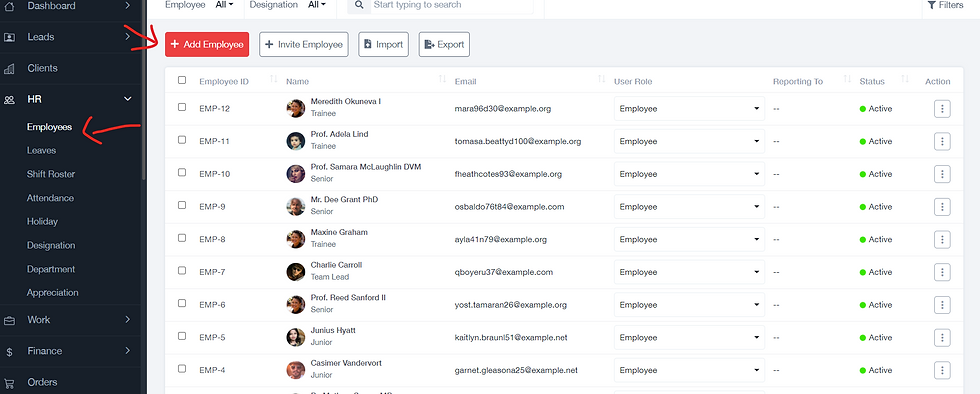The image size is (980, 394).
Task: Expand the Finance menu chevron
Action: pos(128,351)
